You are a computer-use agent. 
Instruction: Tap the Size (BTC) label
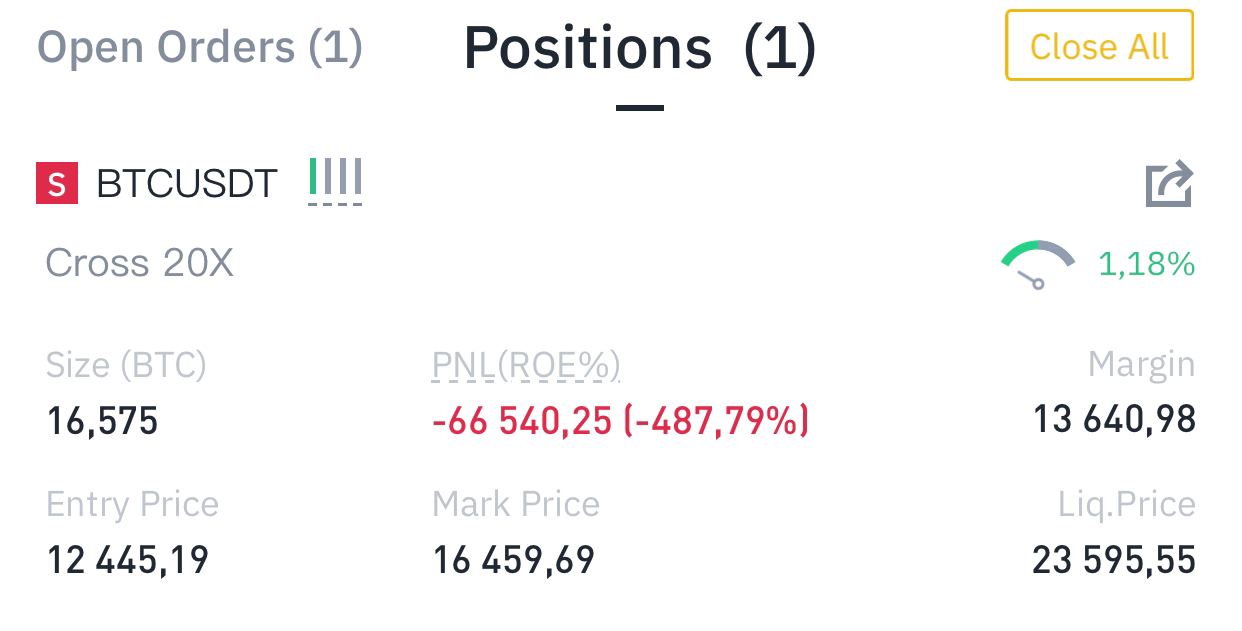coord(126,366)
